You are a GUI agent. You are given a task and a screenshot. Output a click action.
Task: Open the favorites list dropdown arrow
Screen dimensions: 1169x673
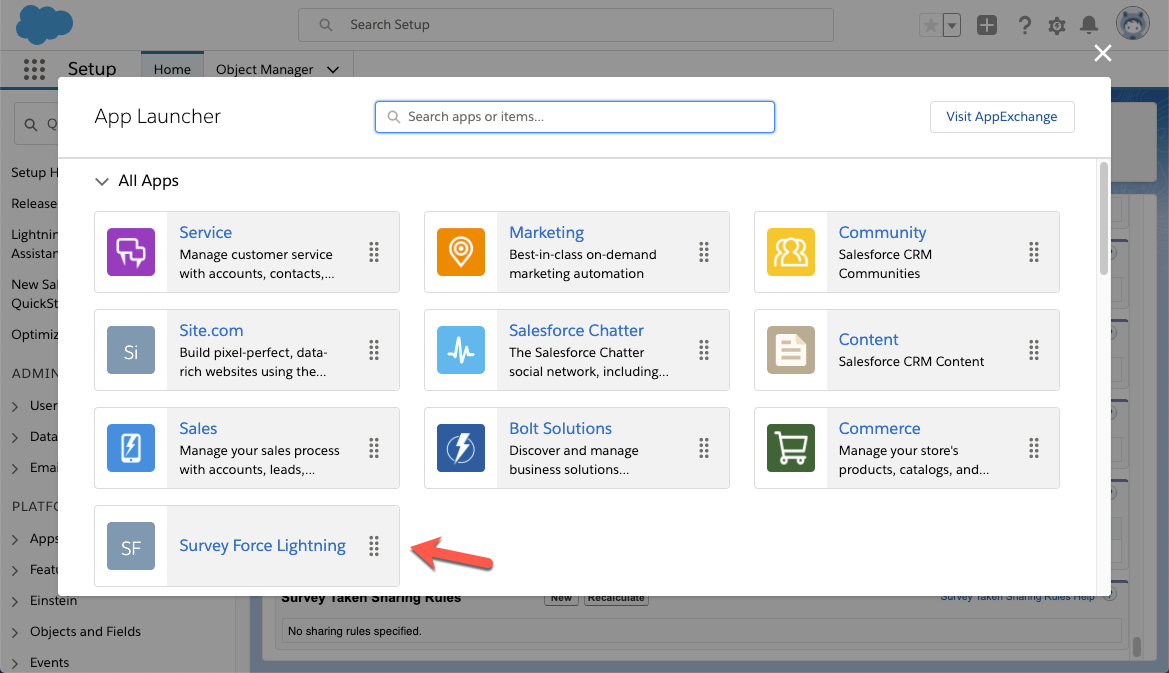point(952,25)
